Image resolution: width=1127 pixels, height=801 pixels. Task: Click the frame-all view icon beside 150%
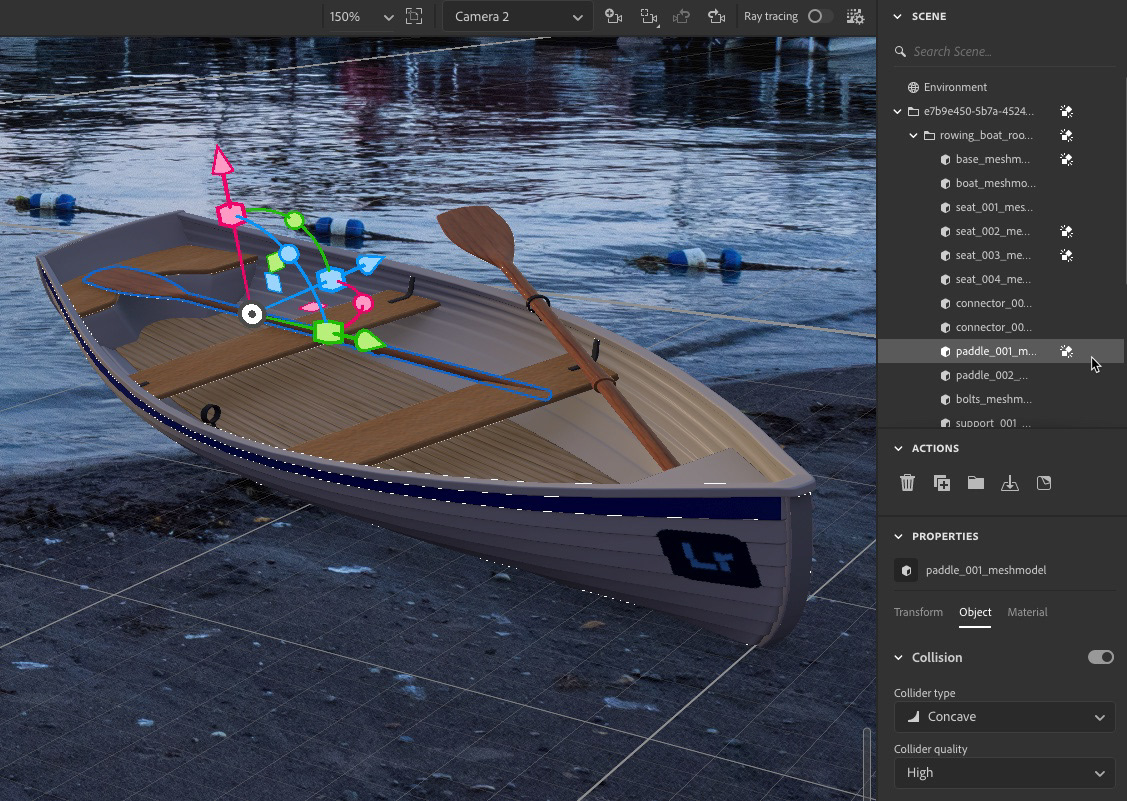(414, 17)
